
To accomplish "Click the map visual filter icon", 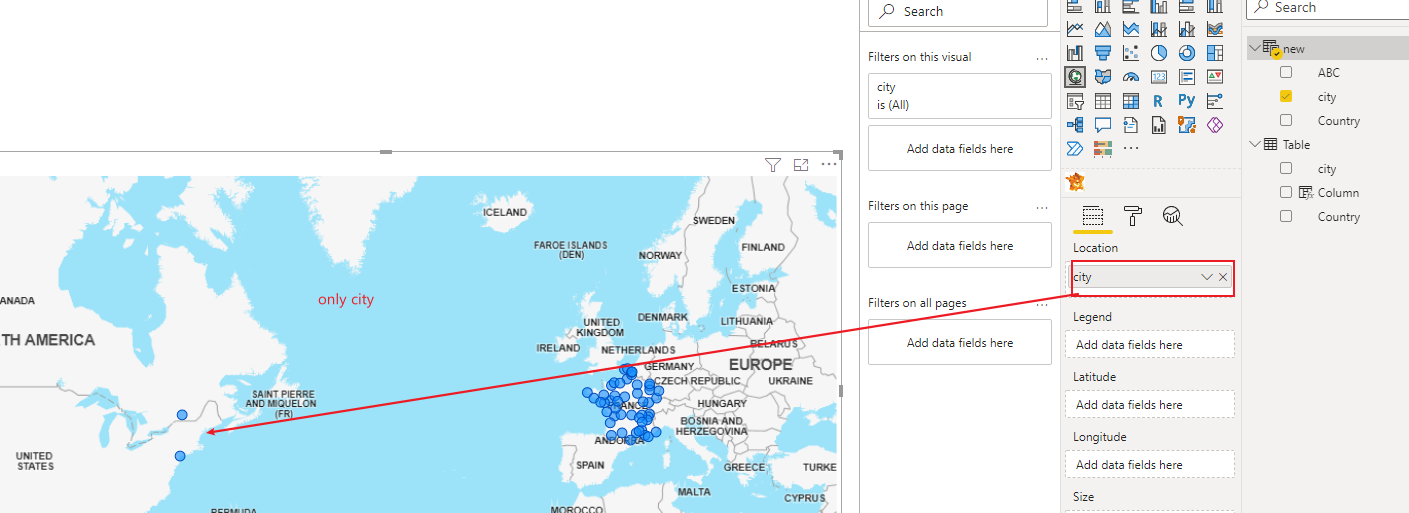I will (x=772, y=165).
